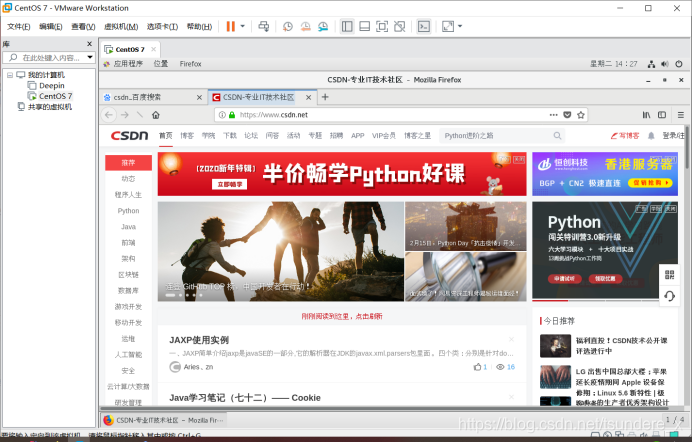Image resolution: width=692 pixels, height=443 pixels.
Task: Open the 博客 link in CSDN nav
Action: pyautogui.click(x=187, y=136)
